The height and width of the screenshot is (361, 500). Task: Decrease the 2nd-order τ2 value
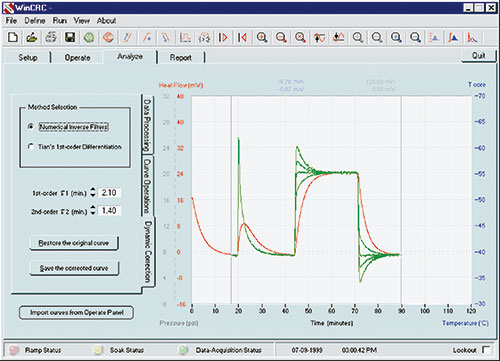[x=93, y=213]
